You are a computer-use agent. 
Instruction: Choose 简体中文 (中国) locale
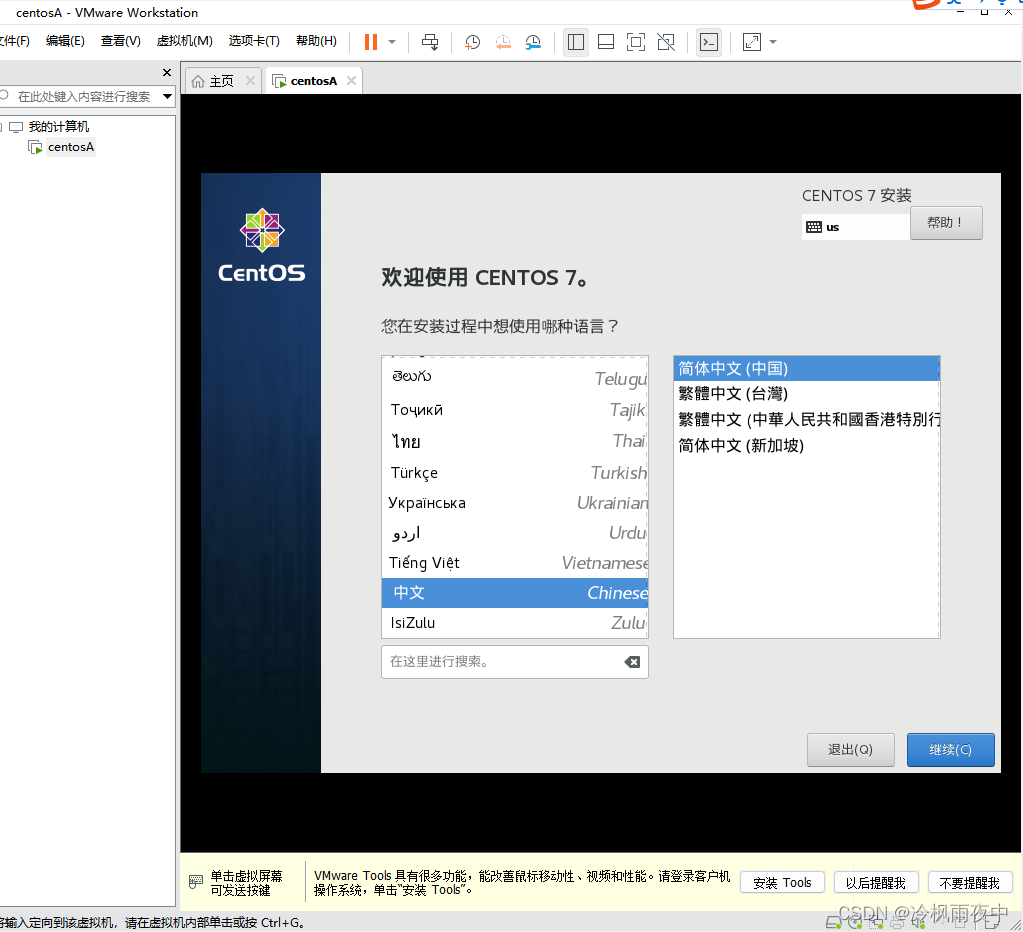(x=806, y=368)
